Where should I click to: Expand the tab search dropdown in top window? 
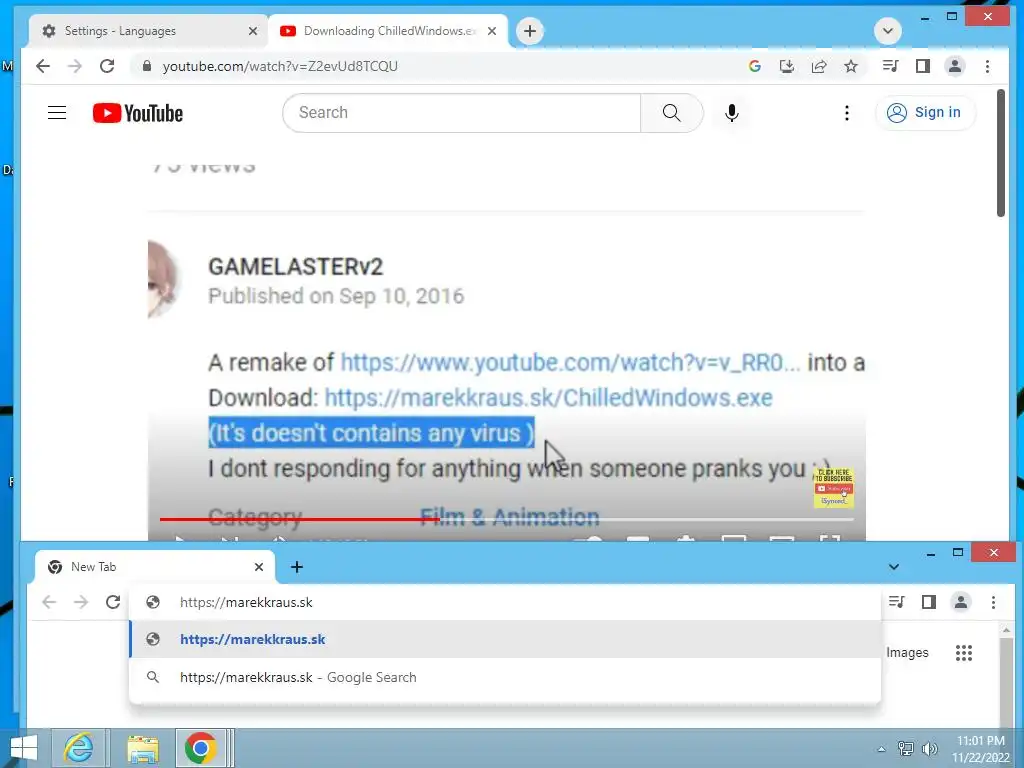[x=888, y=31]
